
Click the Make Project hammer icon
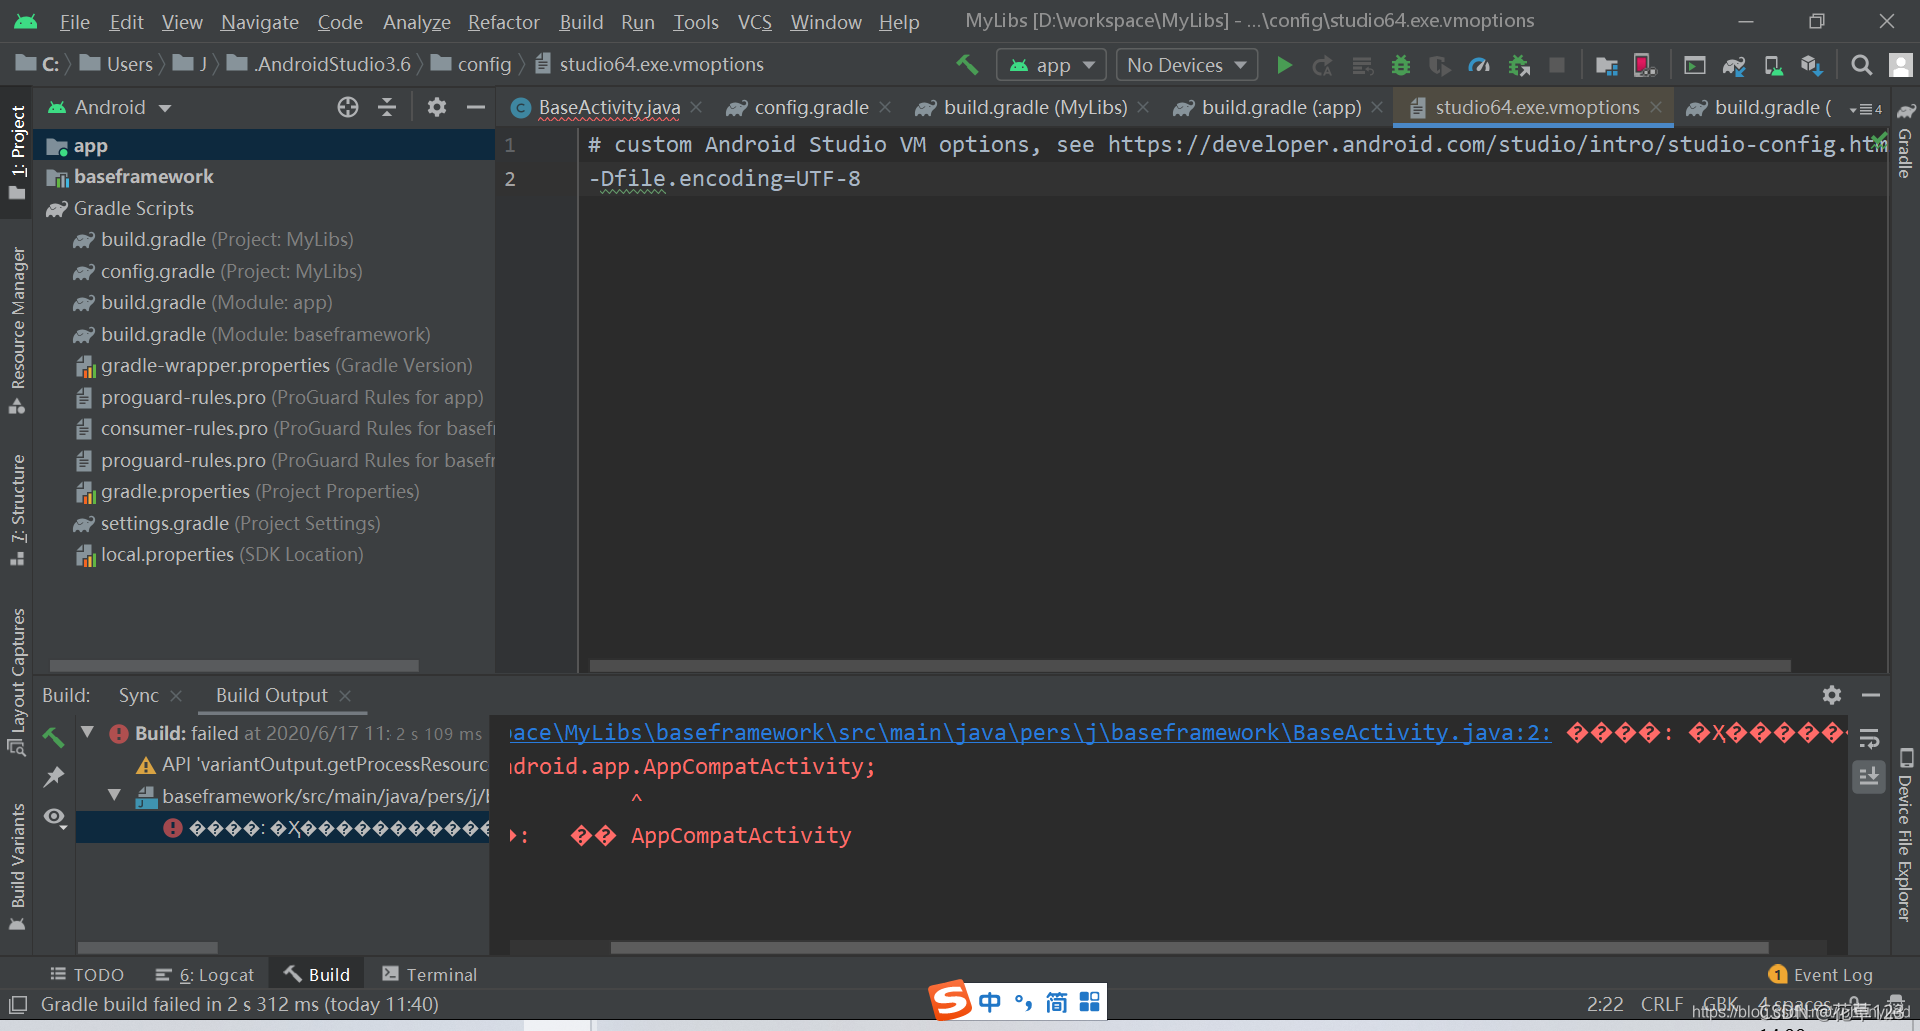point(967,65)
